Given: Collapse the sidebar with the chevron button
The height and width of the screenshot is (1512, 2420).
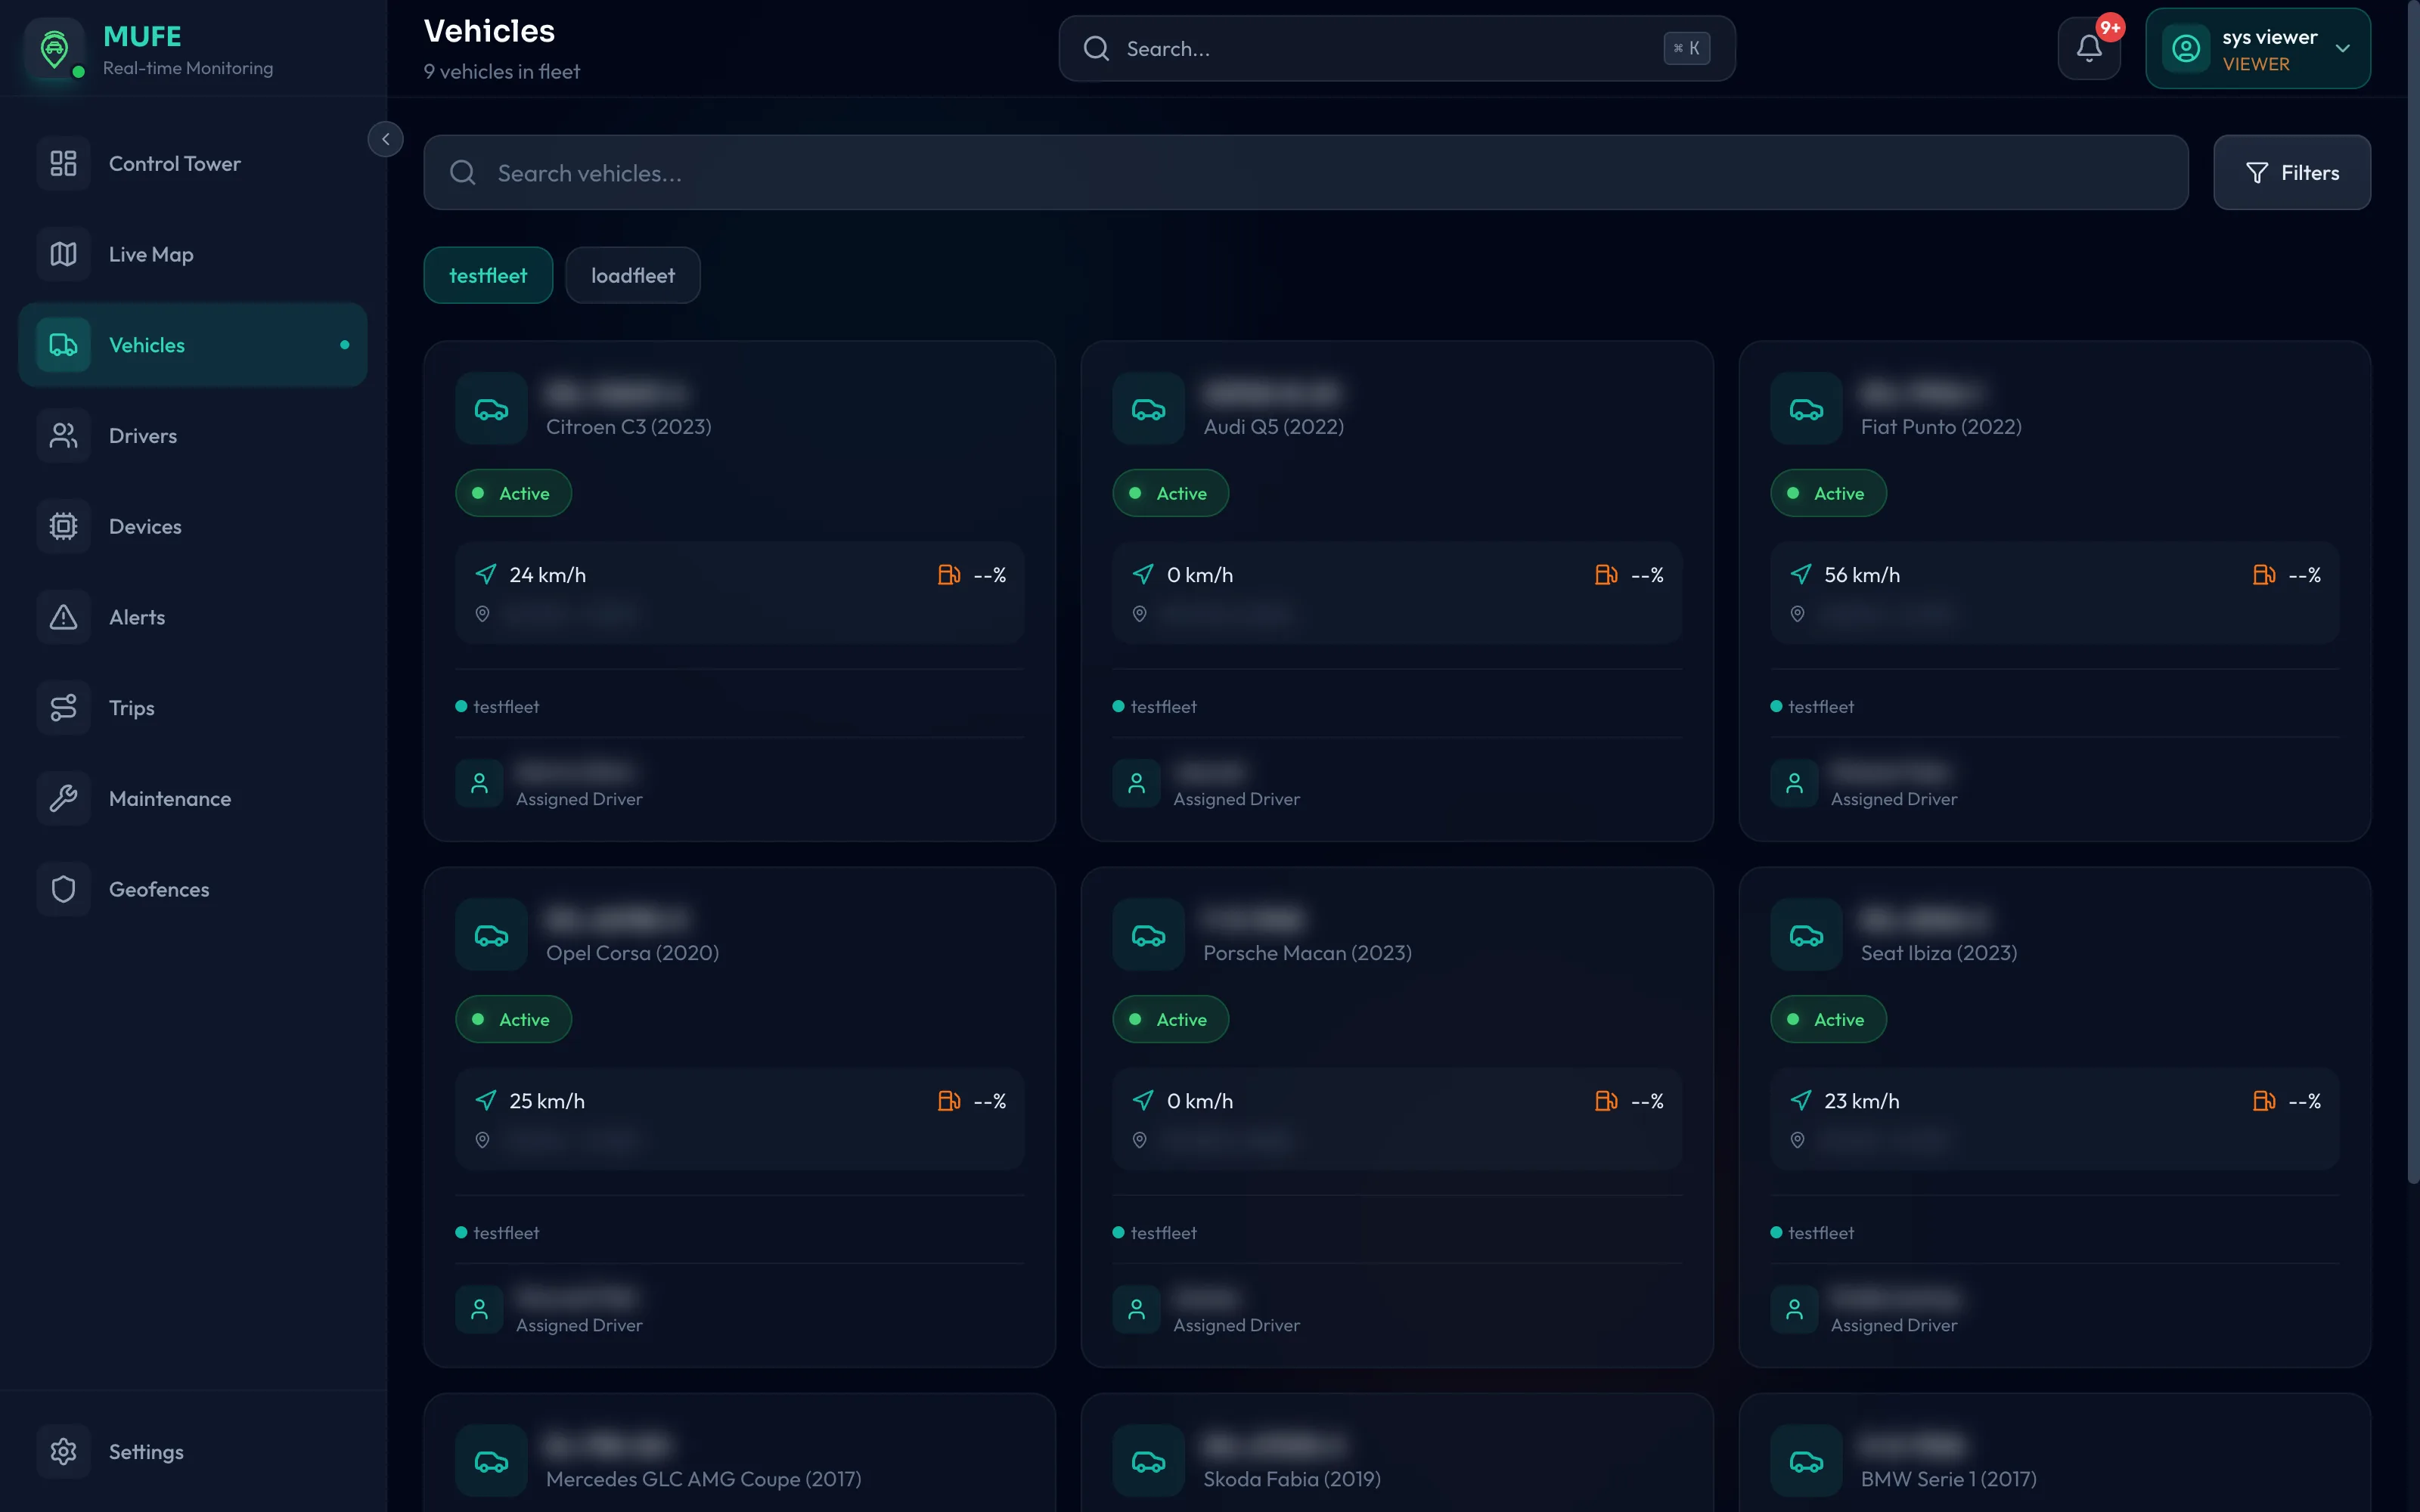Looking at the screenshot, I should point(385,139).
